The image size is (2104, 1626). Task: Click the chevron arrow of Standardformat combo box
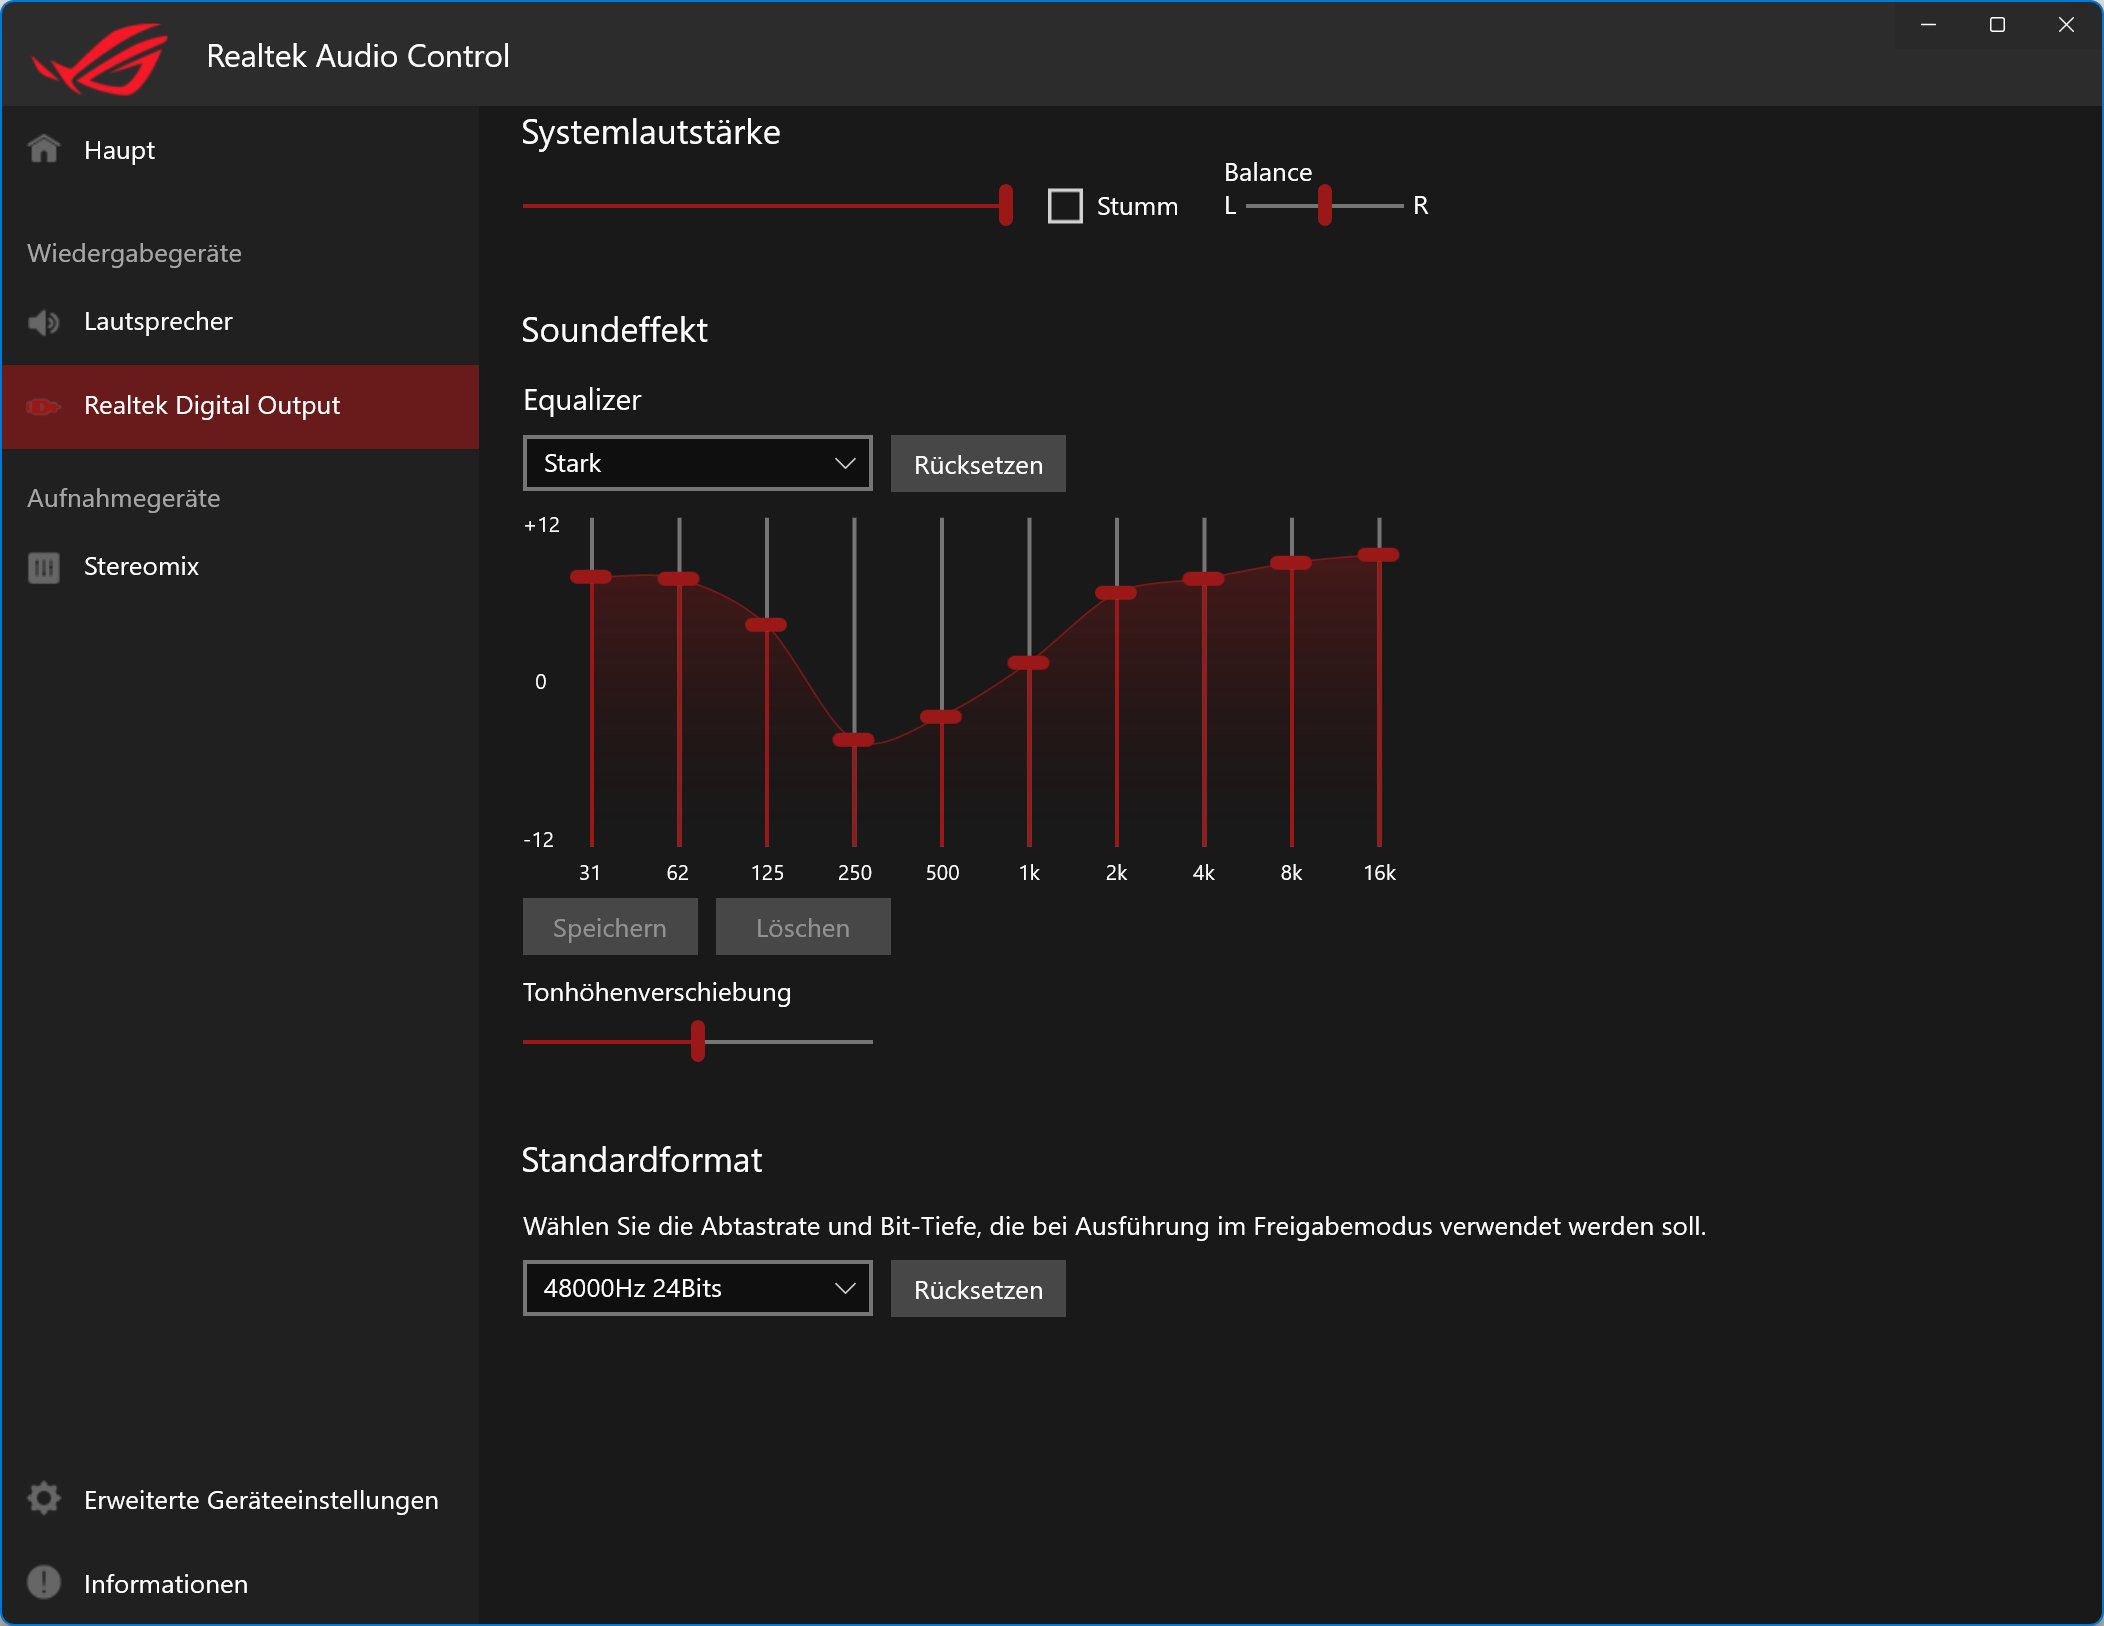point(845,1288)
